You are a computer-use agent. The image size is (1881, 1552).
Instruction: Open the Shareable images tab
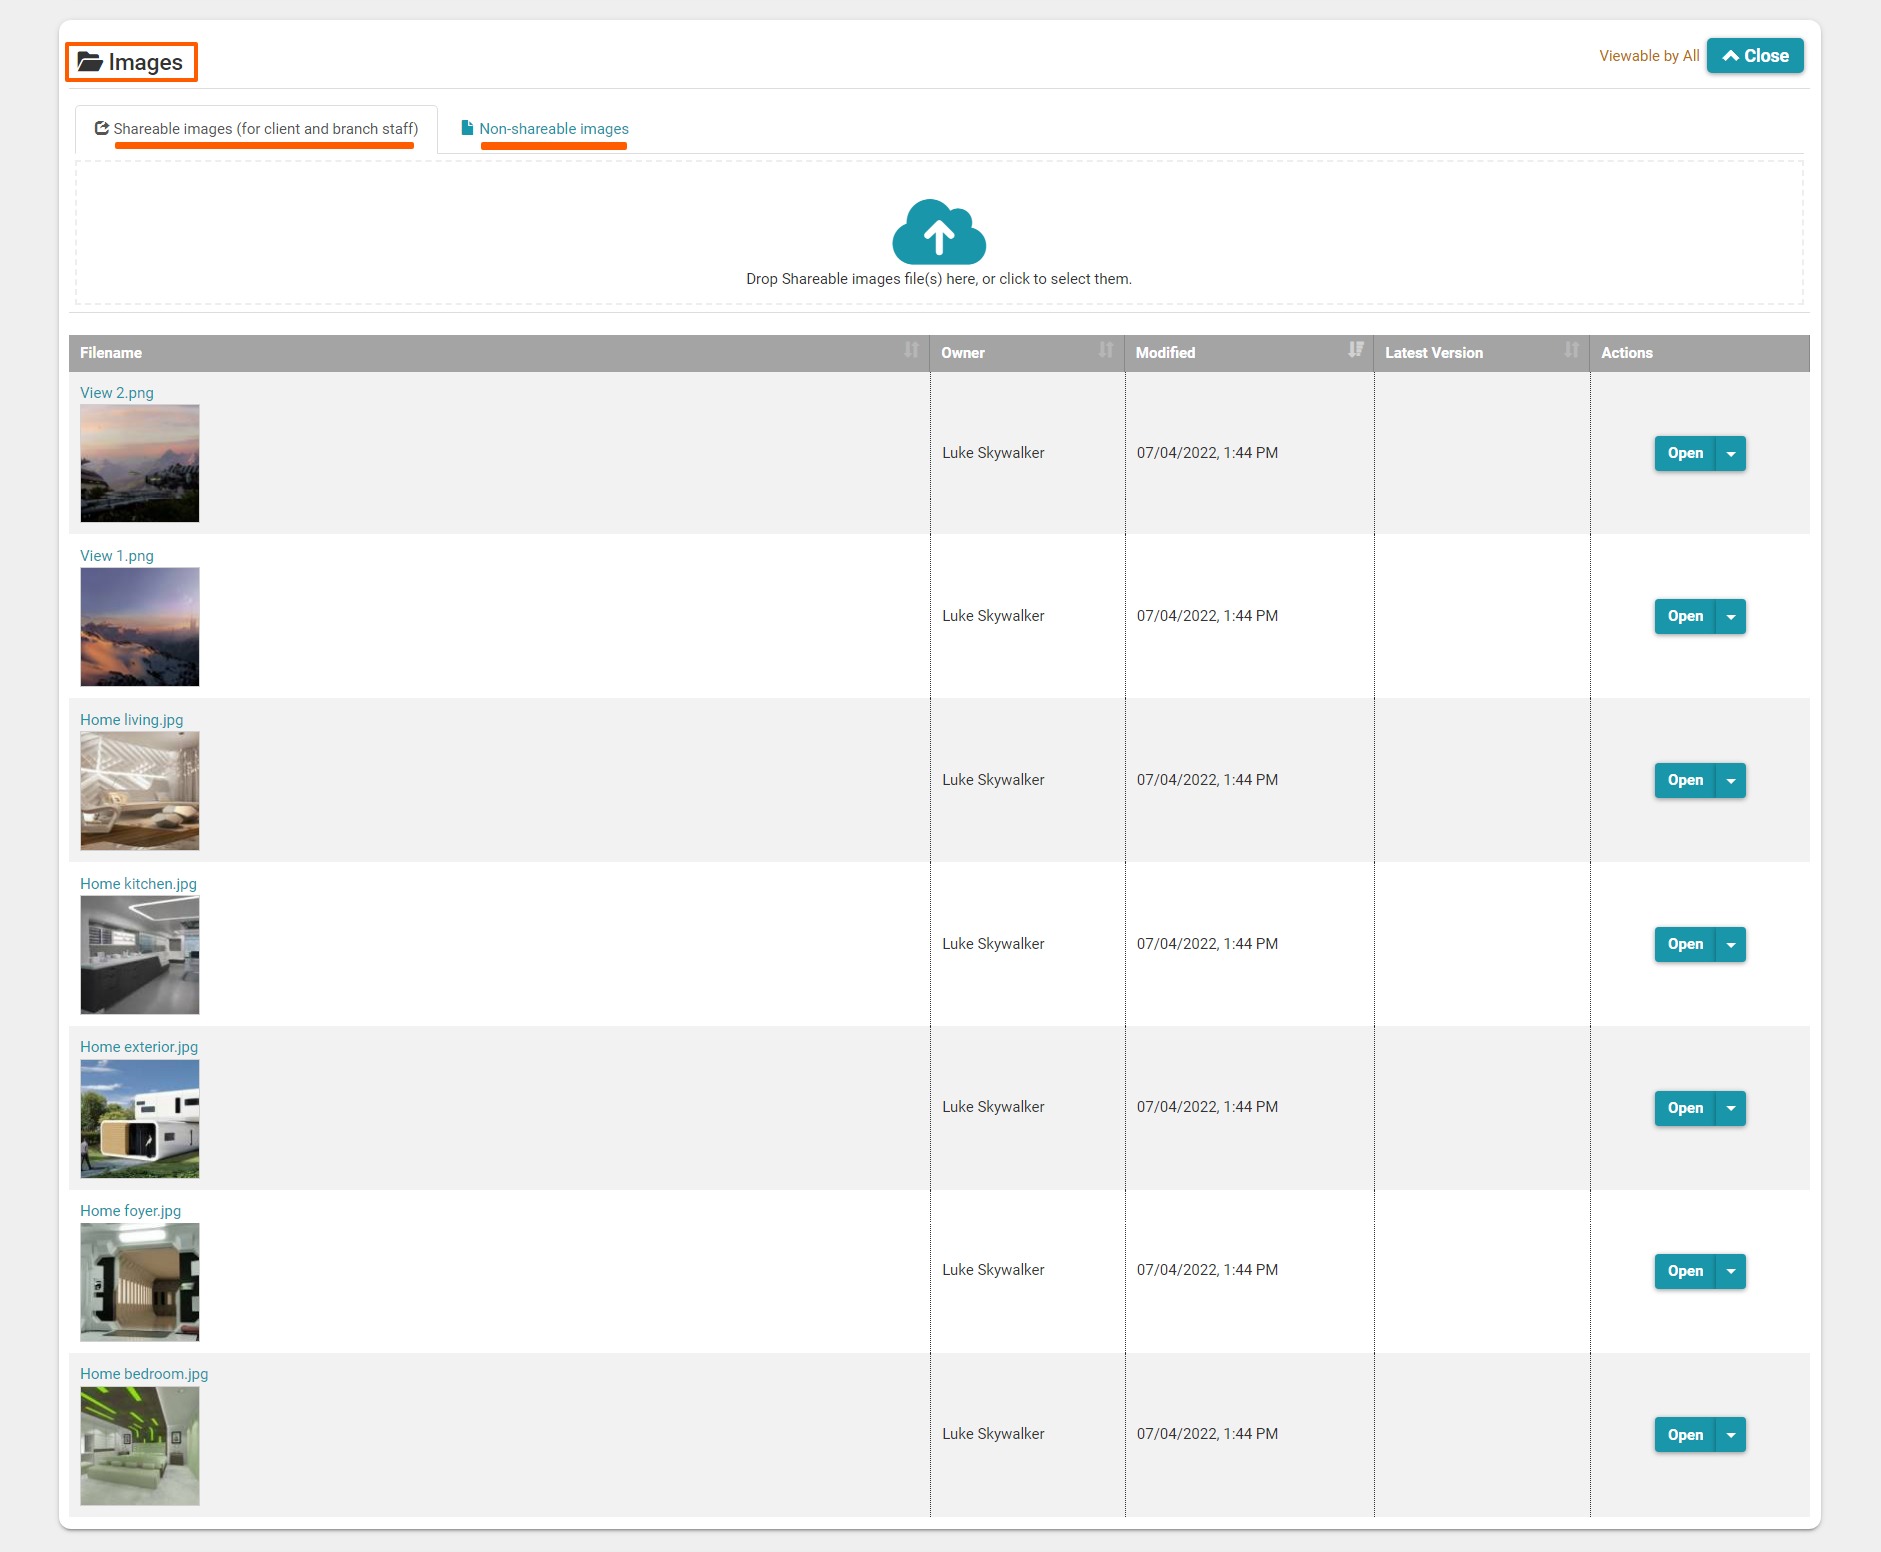(257, 129)
